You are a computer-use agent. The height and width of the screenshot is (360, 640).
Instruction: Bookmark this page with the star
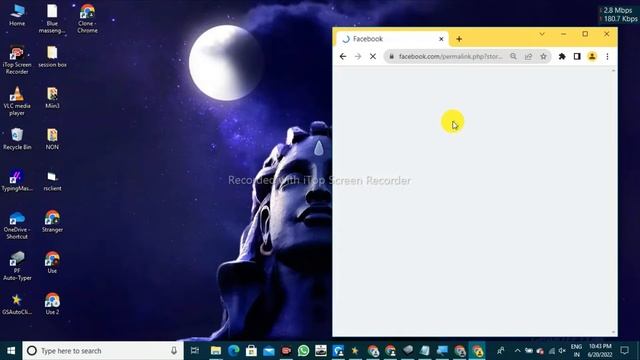coord(543,56)
